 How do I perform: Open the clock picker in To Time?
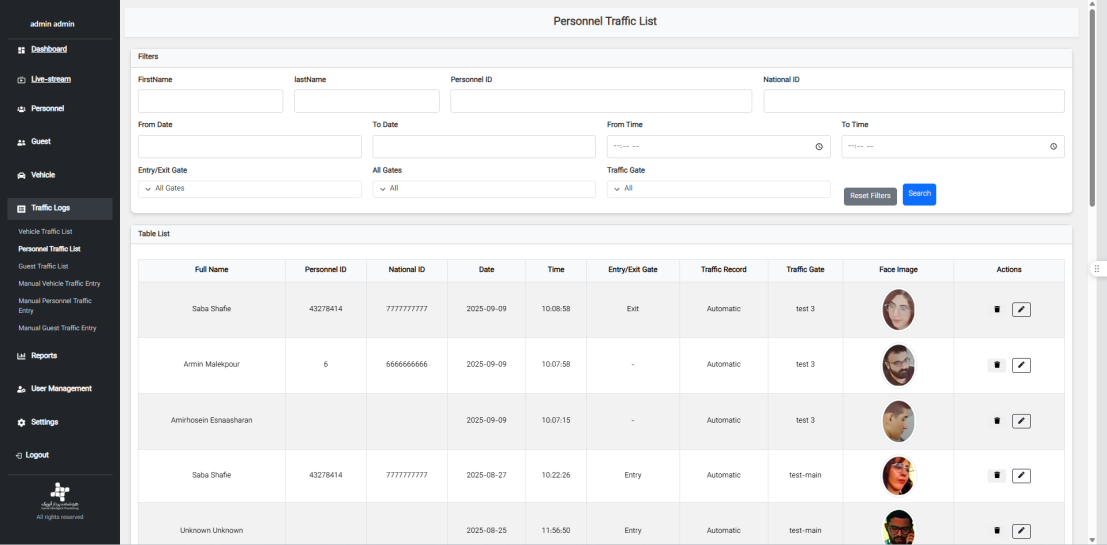[x=1053, y=147]
